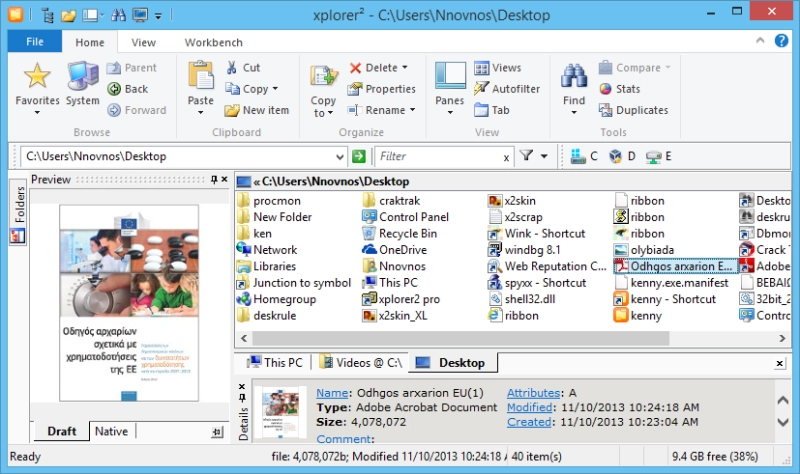
Task: Switch to drive D
Action: pyautogui.click(x=622, y=156)
